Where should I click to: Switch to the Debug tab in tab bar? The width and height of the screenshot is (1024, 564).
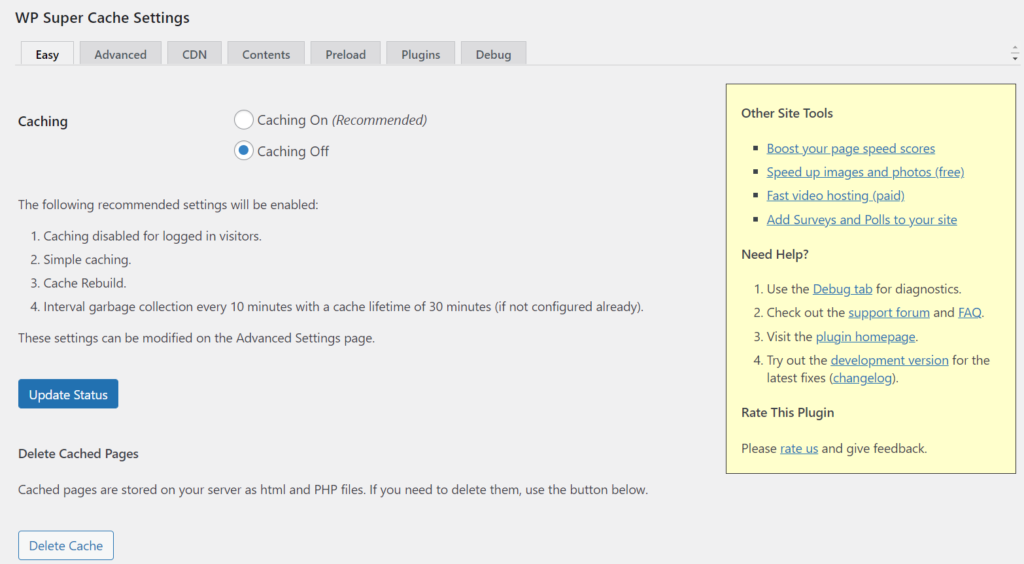point(493,54)
